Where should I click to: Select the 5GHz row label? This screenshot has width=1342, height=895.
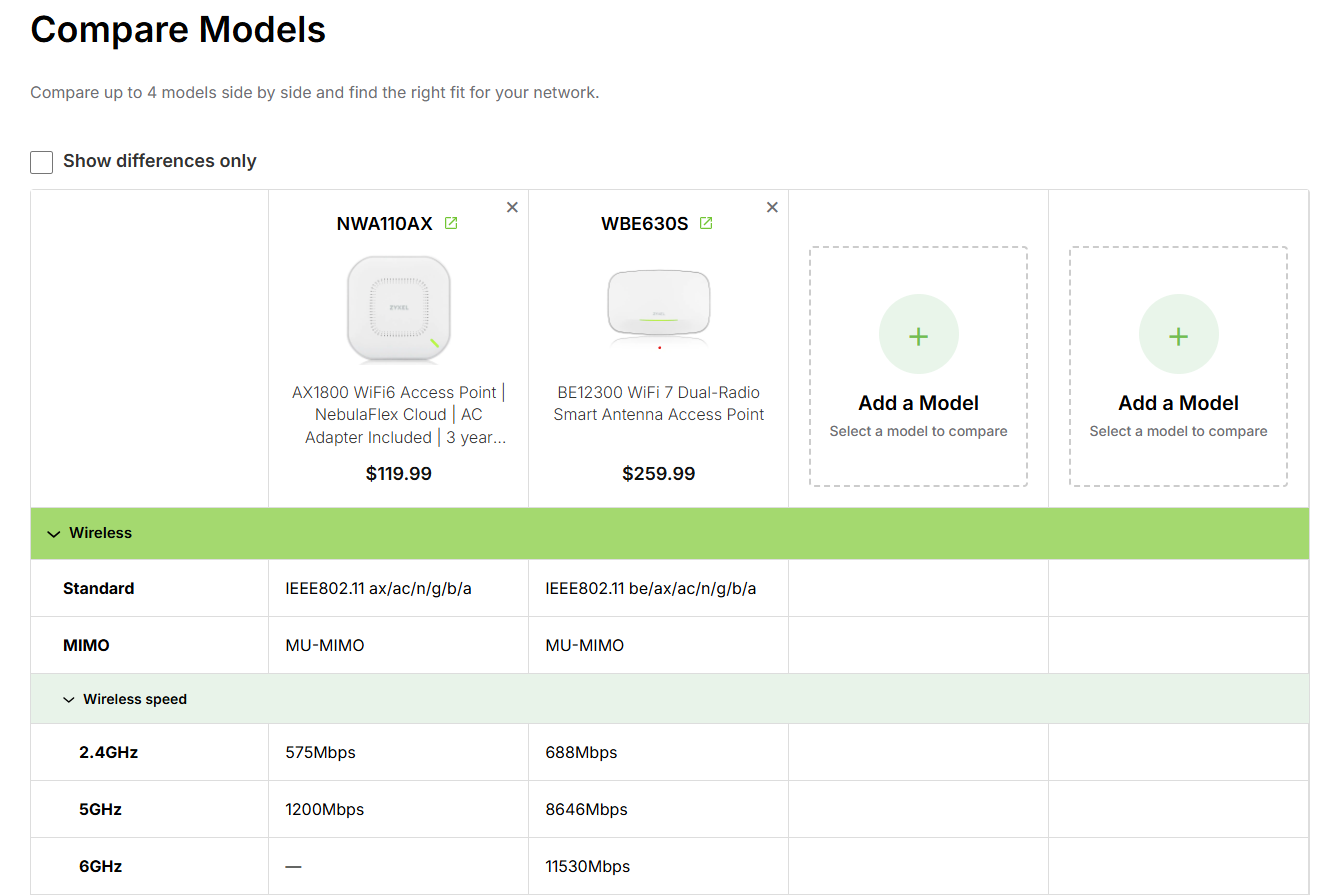[x=101, y=810]
